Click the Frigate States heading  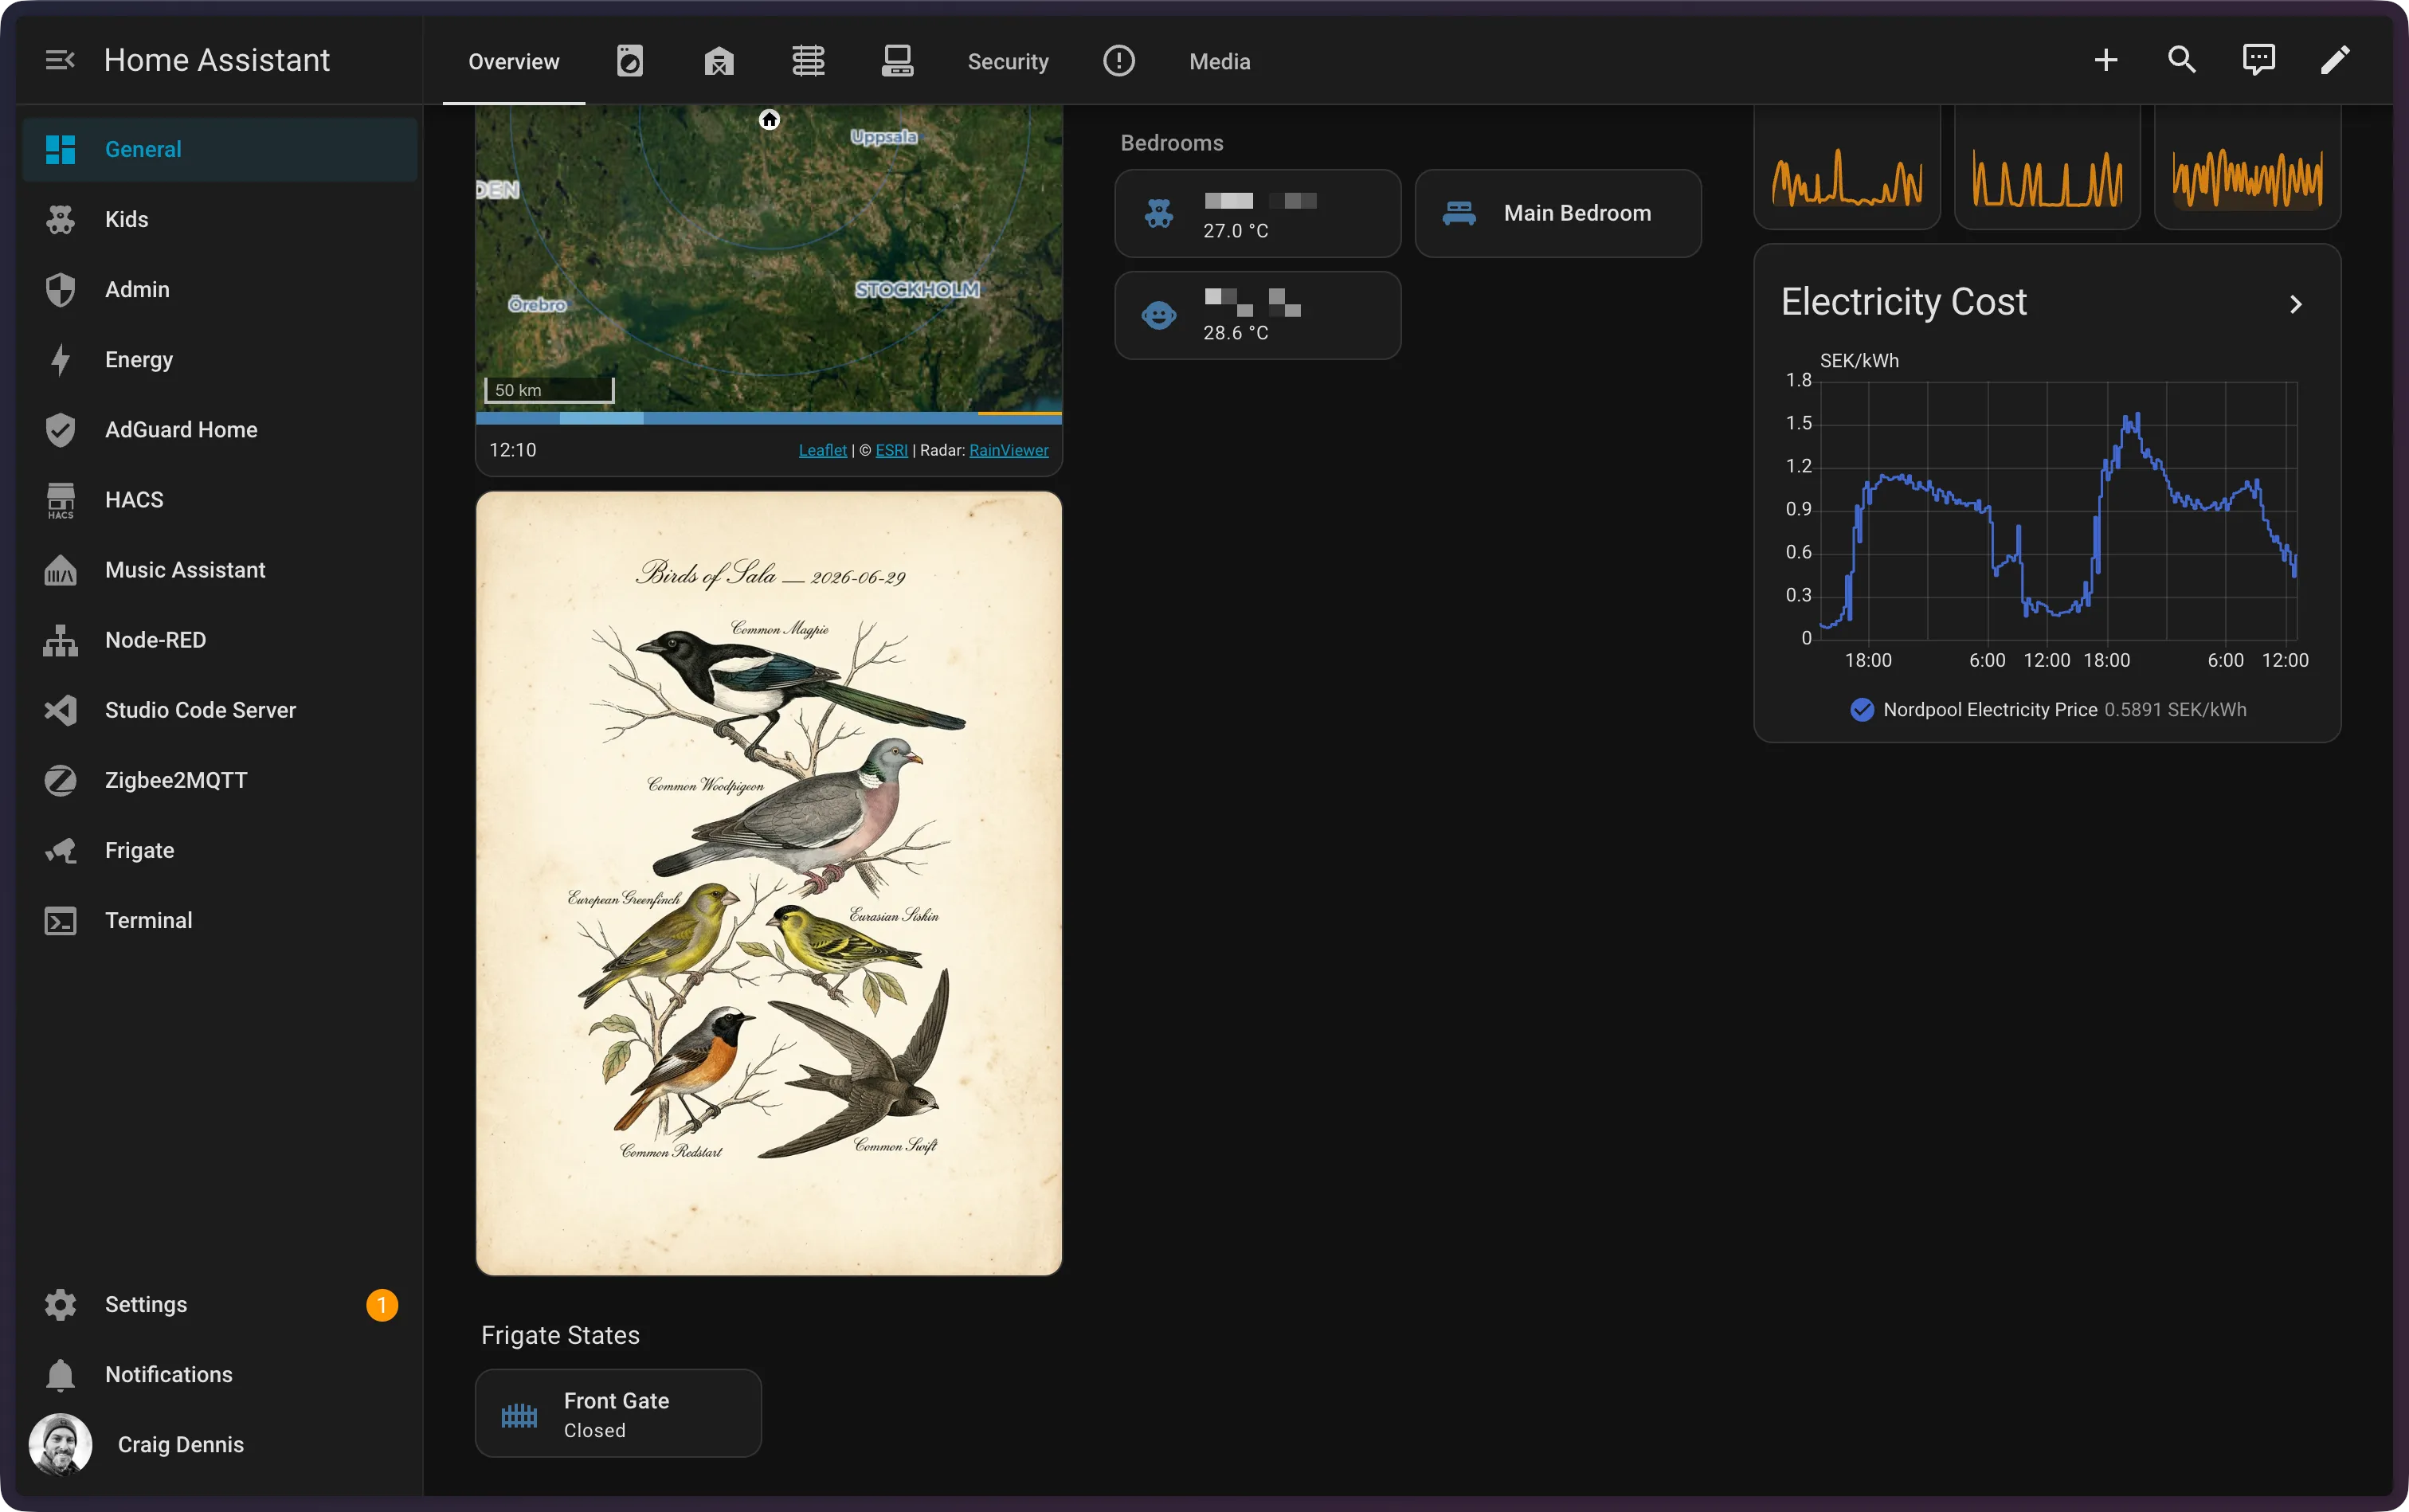(560, 1335)
